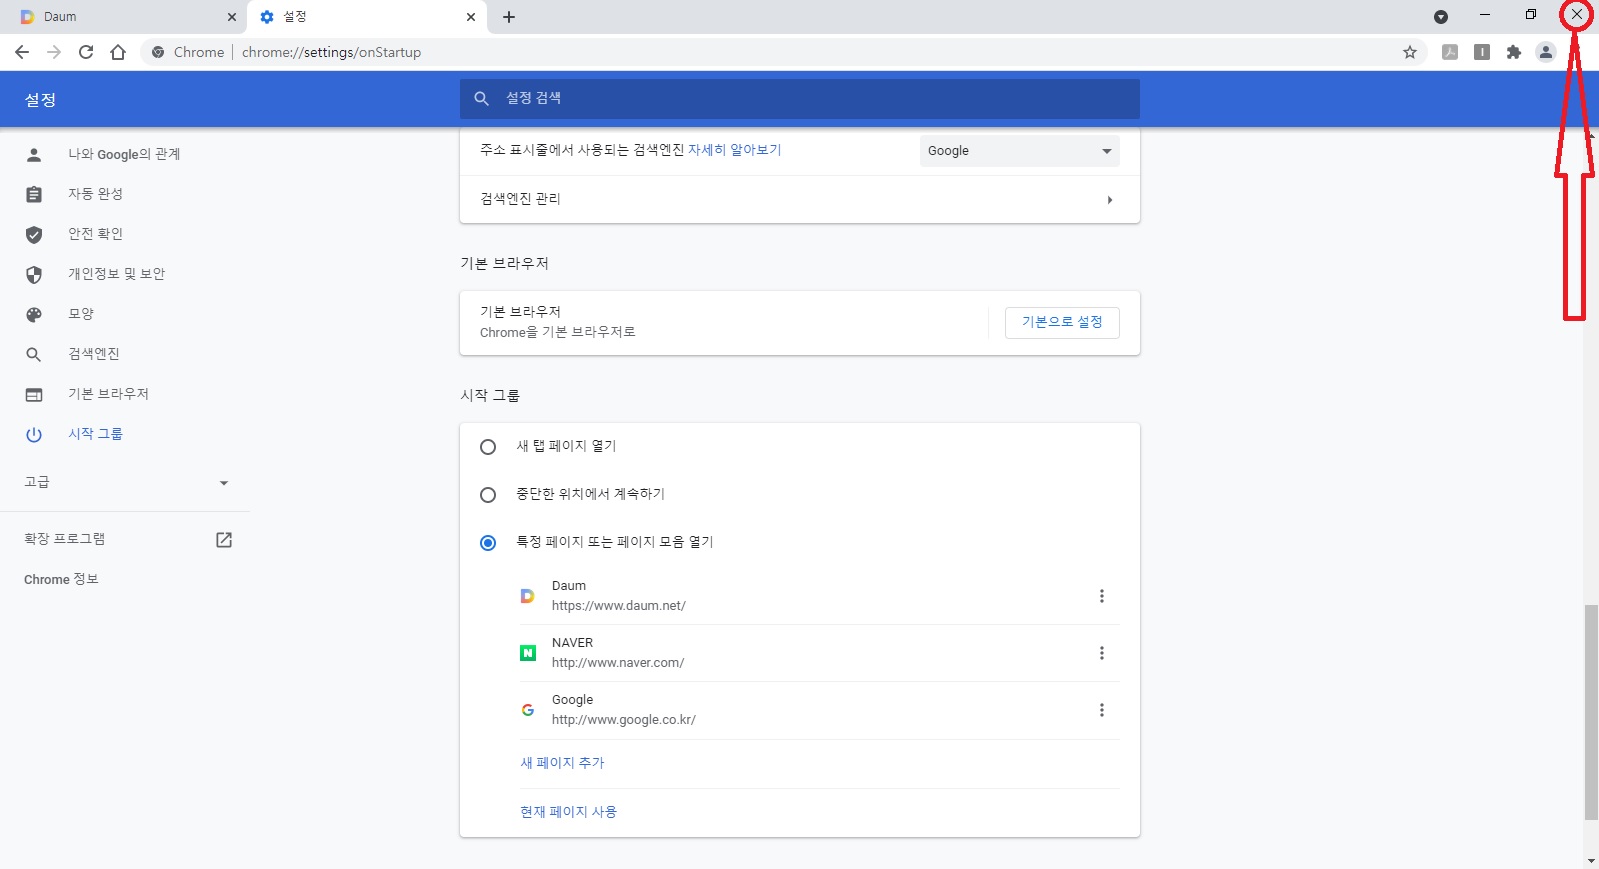Click the magnifier icon beside 검색엔진
The width and height of the screenshot is (1599, 869).
tap(34, 354)
